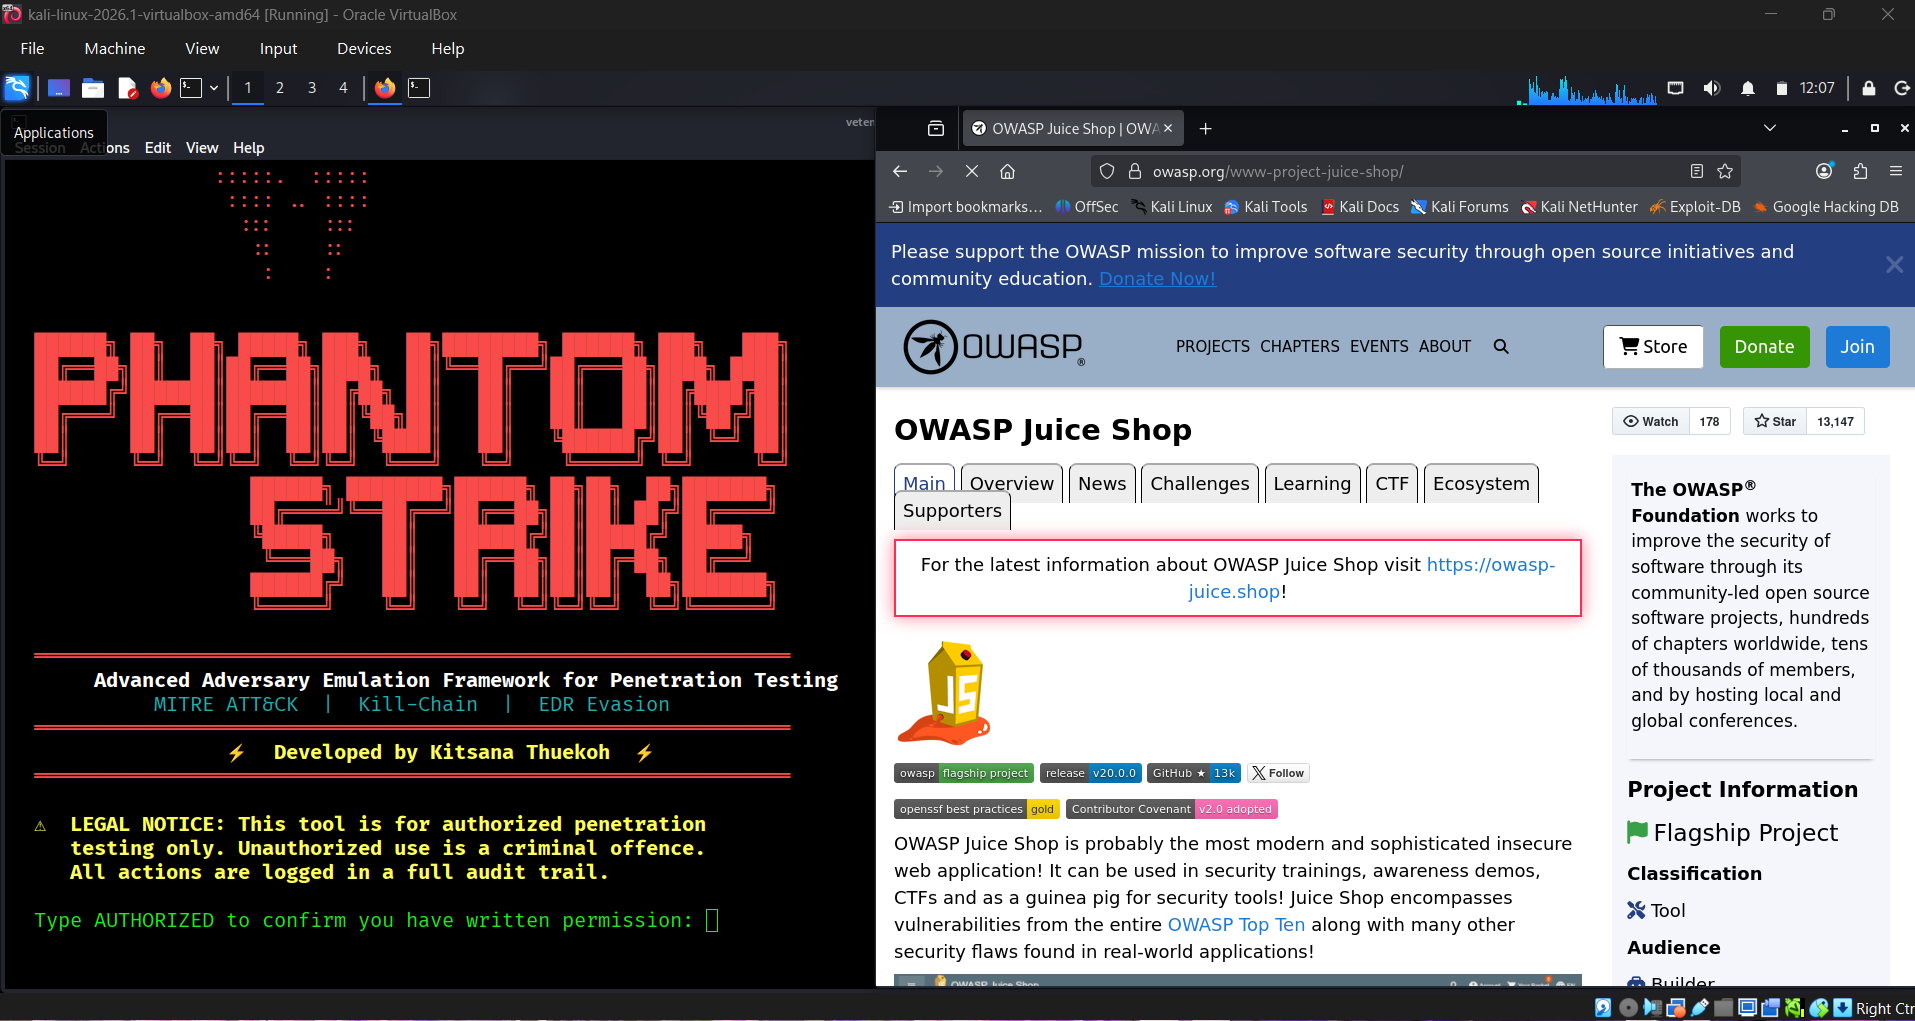Click the Firefox address bar URL
Screen dimensions: 1915x1021
(1277, 172)
